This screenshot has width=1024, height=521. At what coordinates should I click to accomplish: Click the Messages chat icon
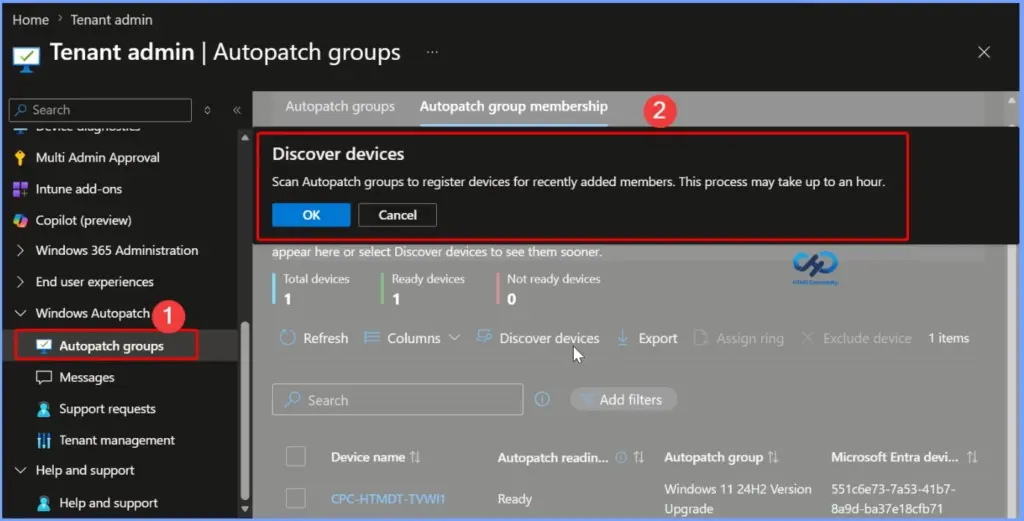[x=44, y=377]
